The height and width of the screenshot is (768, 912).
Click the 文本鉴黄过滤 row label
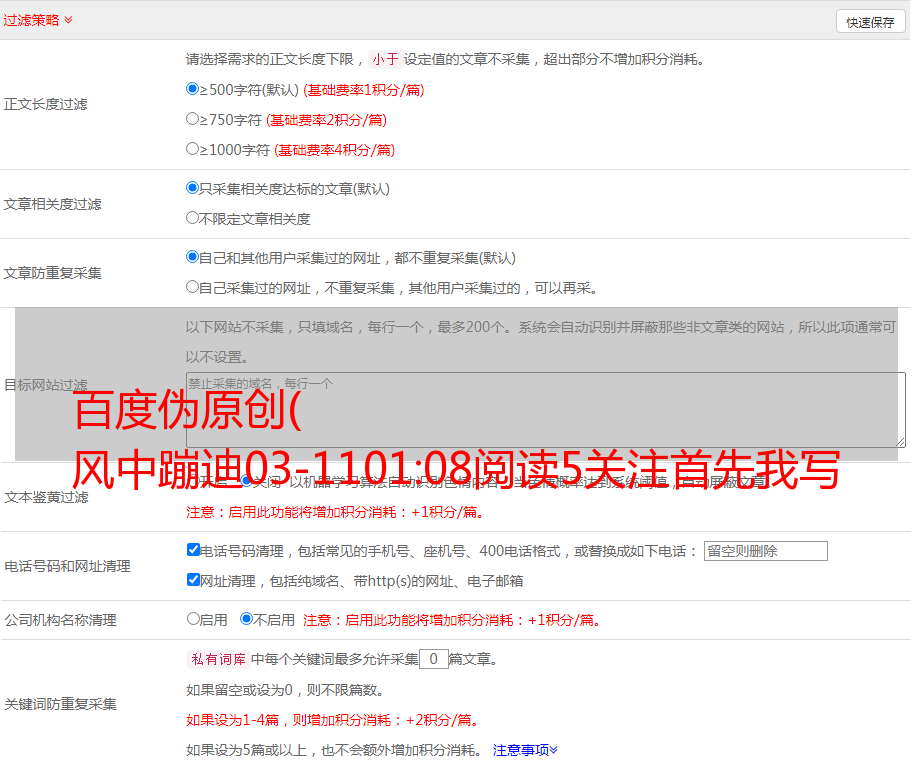(47, 497)
